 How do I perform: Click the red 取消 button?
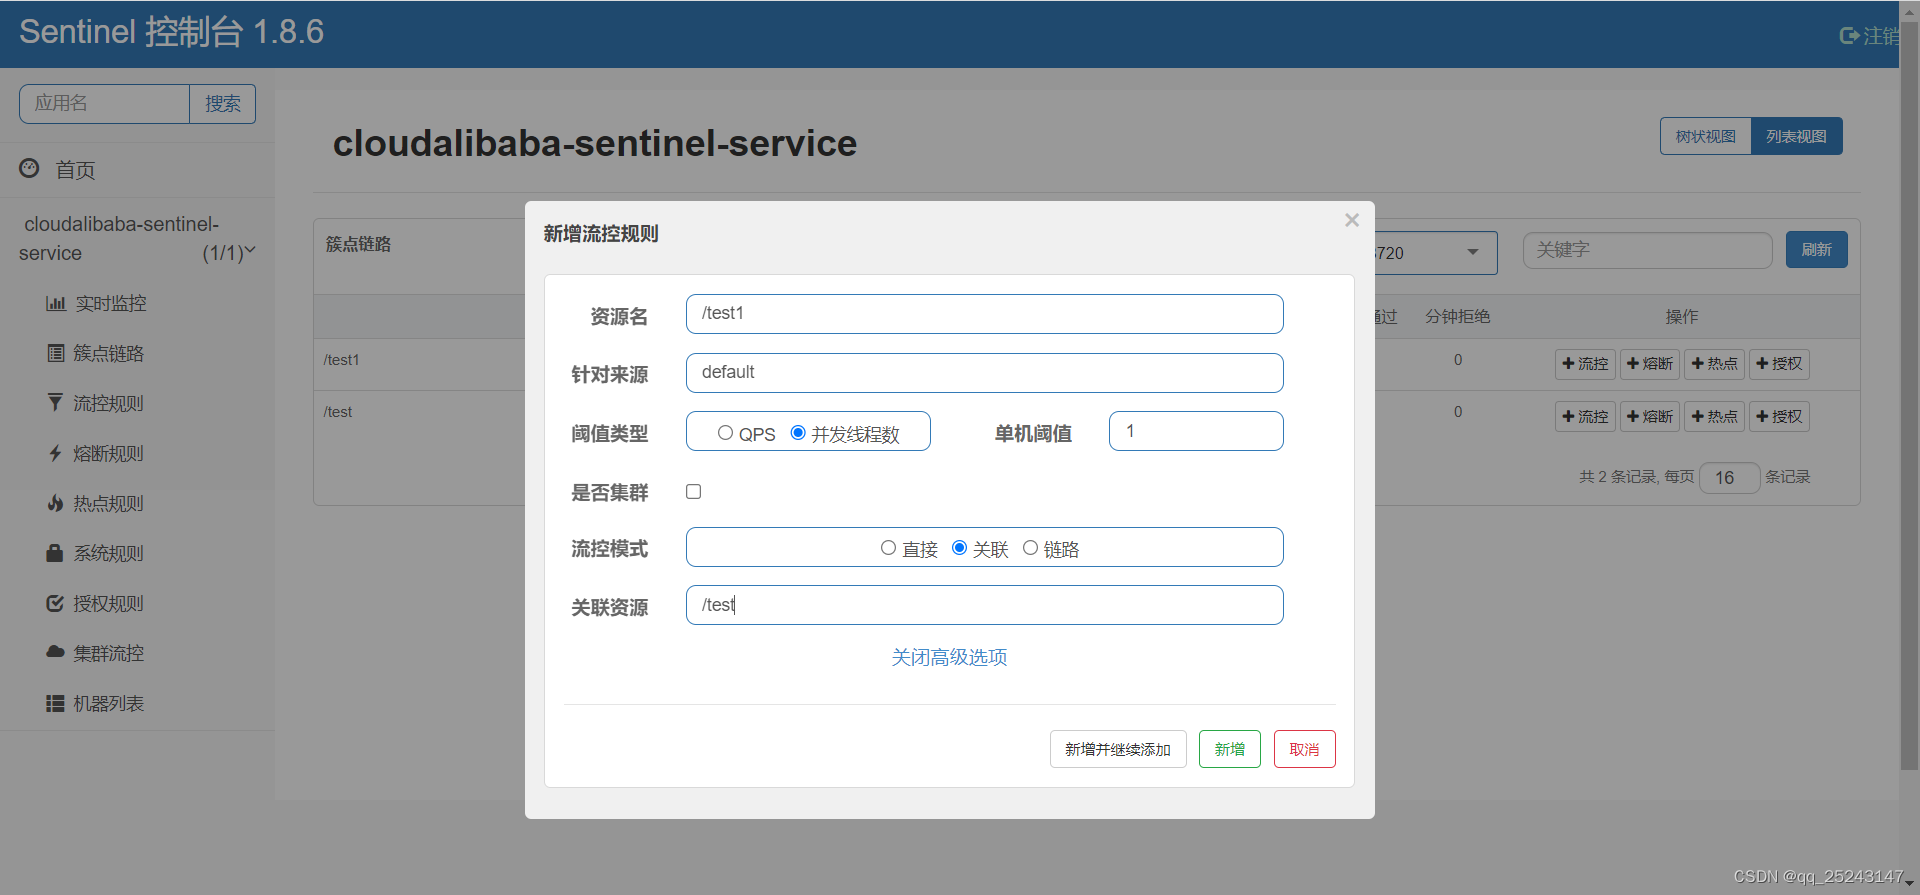pos(1305,749)
